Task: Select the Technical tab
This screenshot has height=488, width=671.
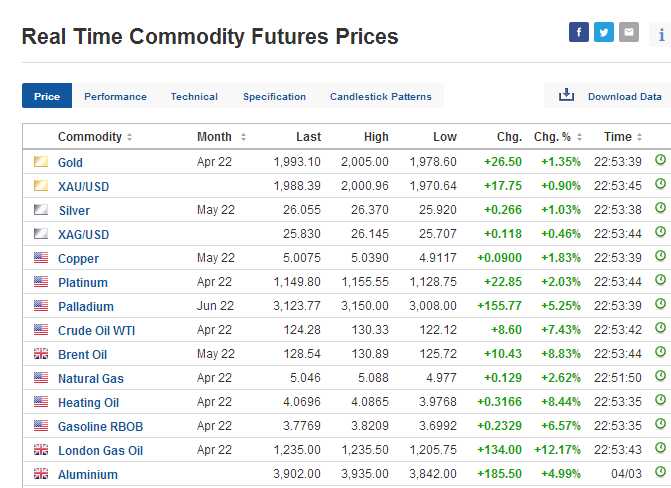Action: tap(194, 97)
